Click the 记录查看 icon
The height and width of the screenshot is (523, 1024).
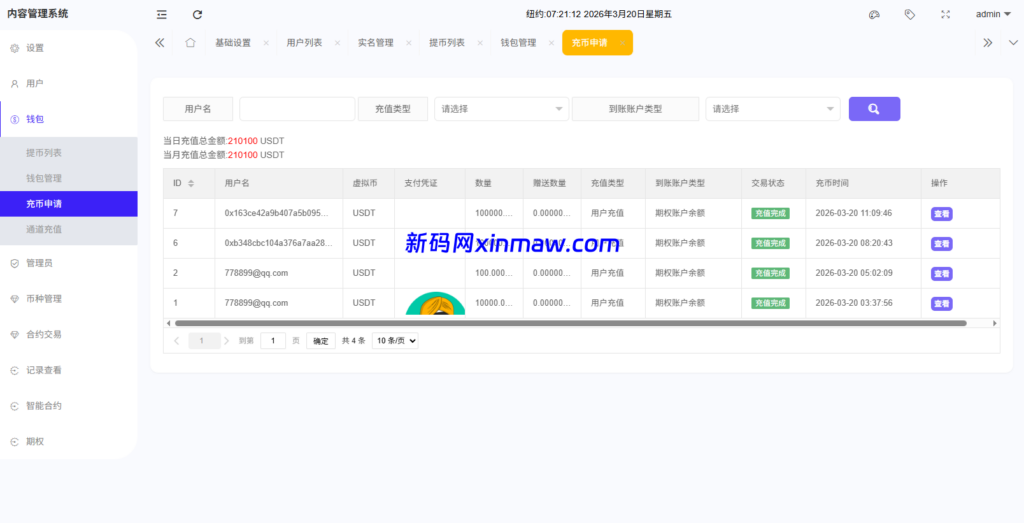coord(14,370)
